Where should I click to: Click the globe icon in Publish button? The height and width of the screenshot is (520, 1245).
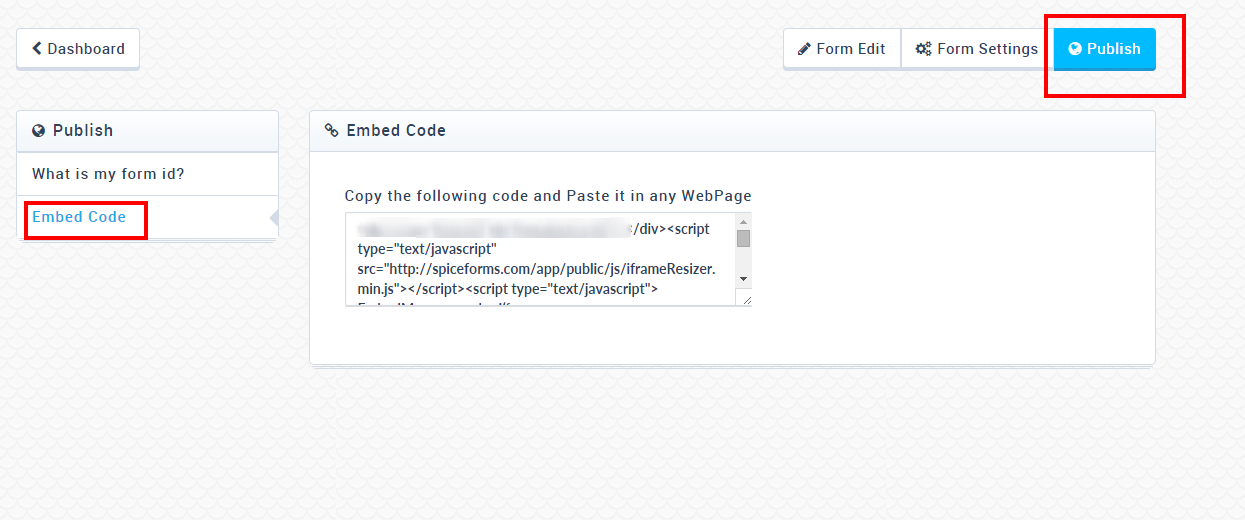tap(1075, 49)
